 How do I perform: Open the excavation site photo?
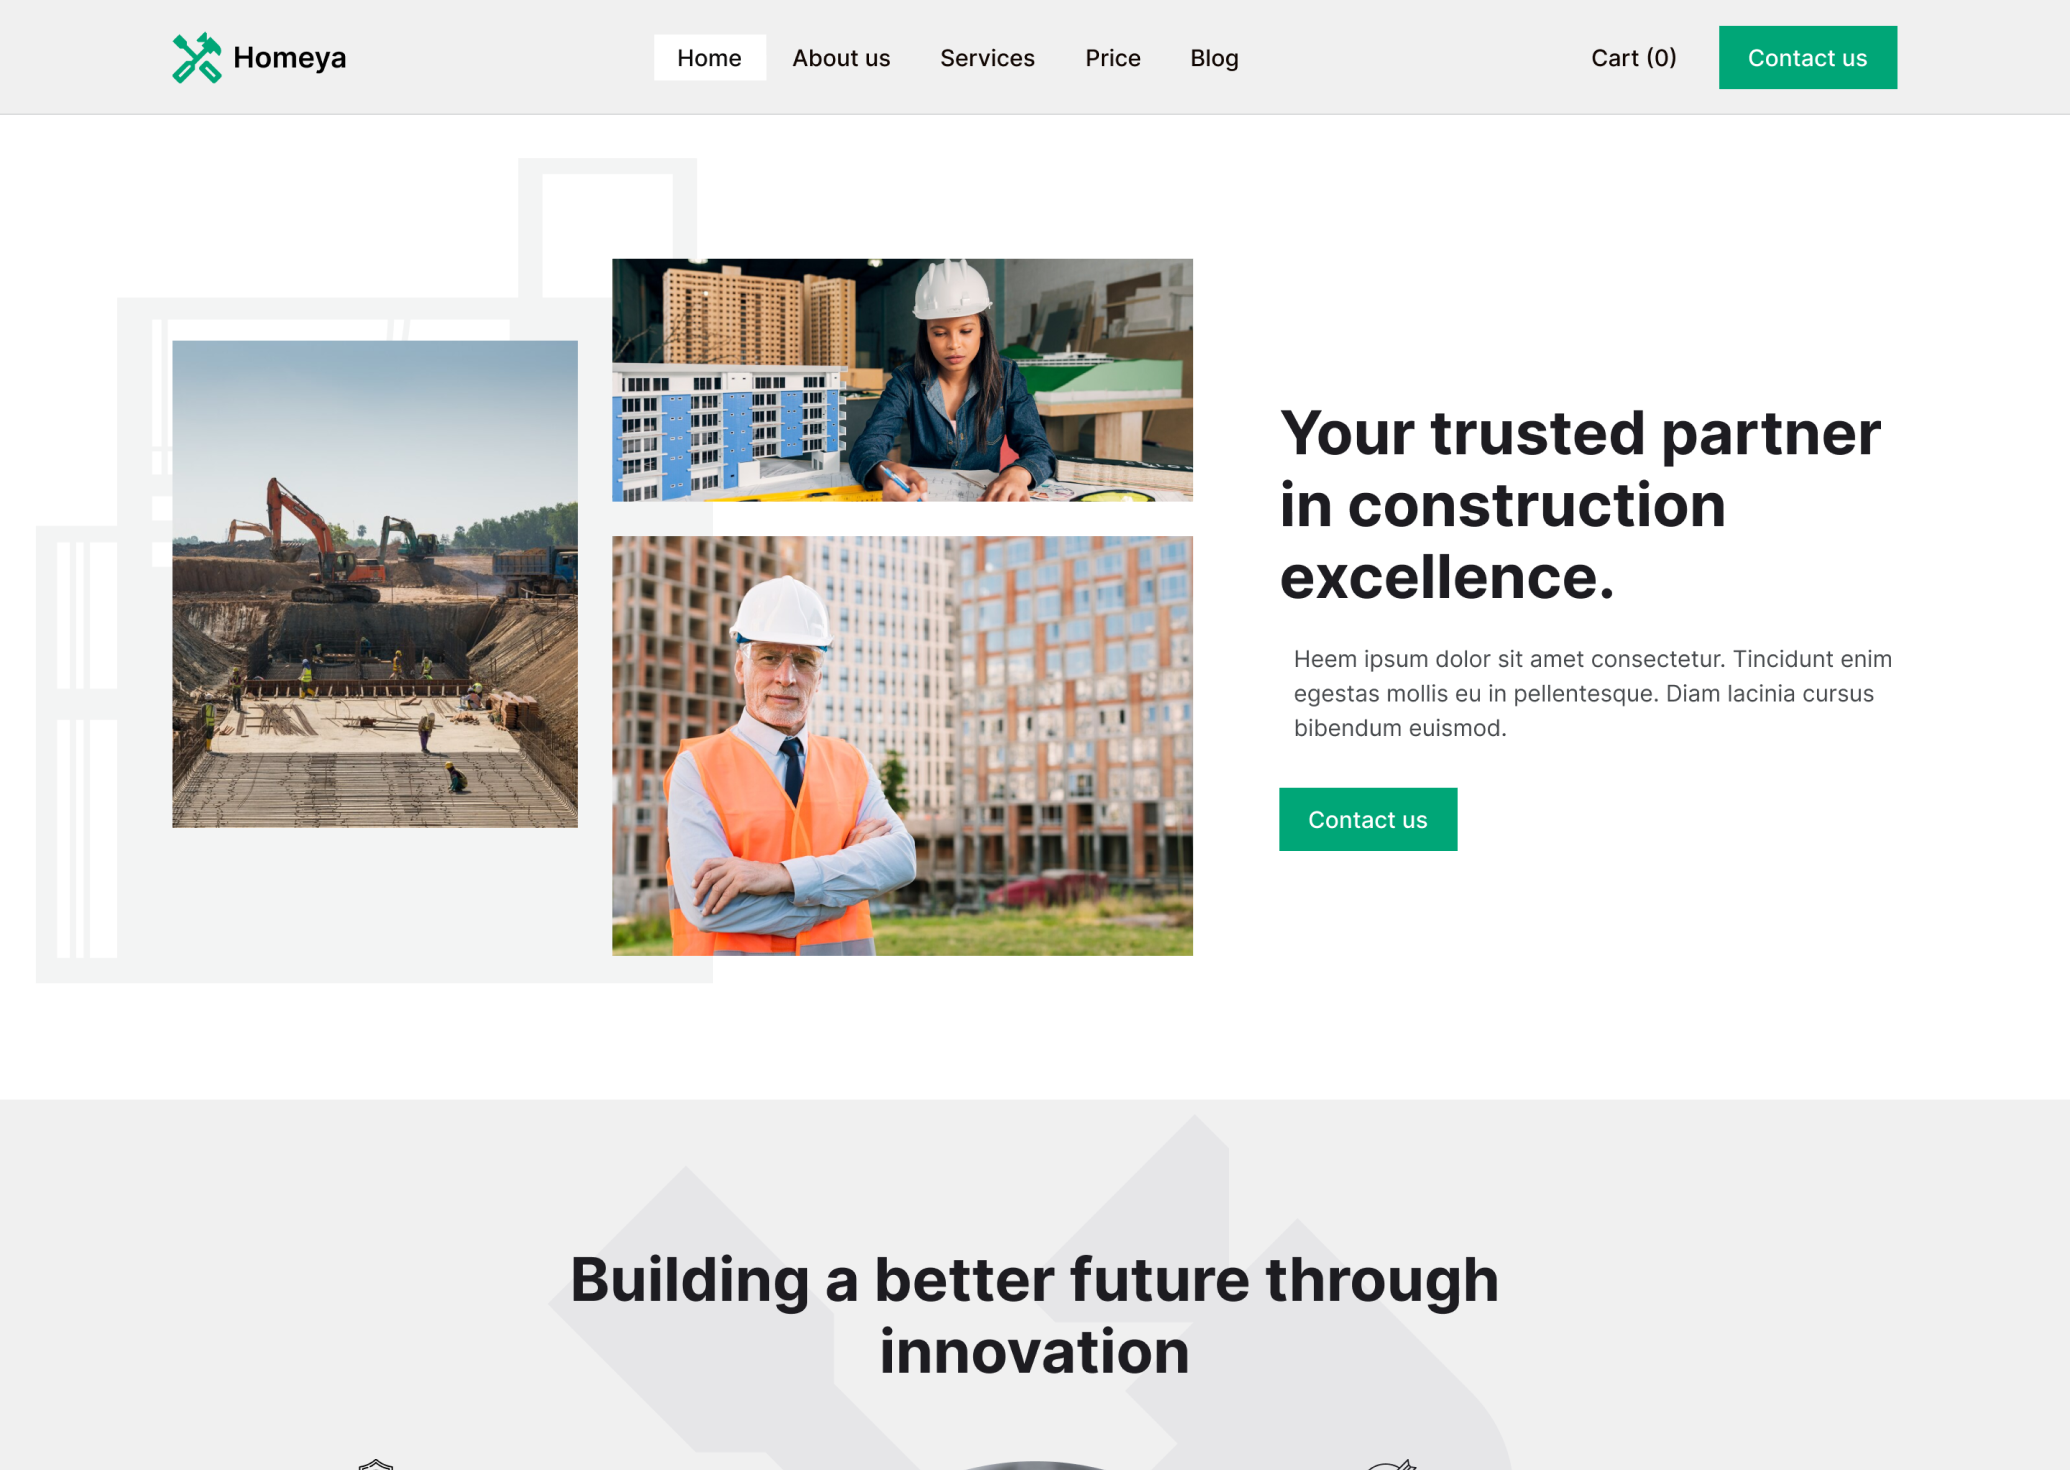(x=375, y=584)
